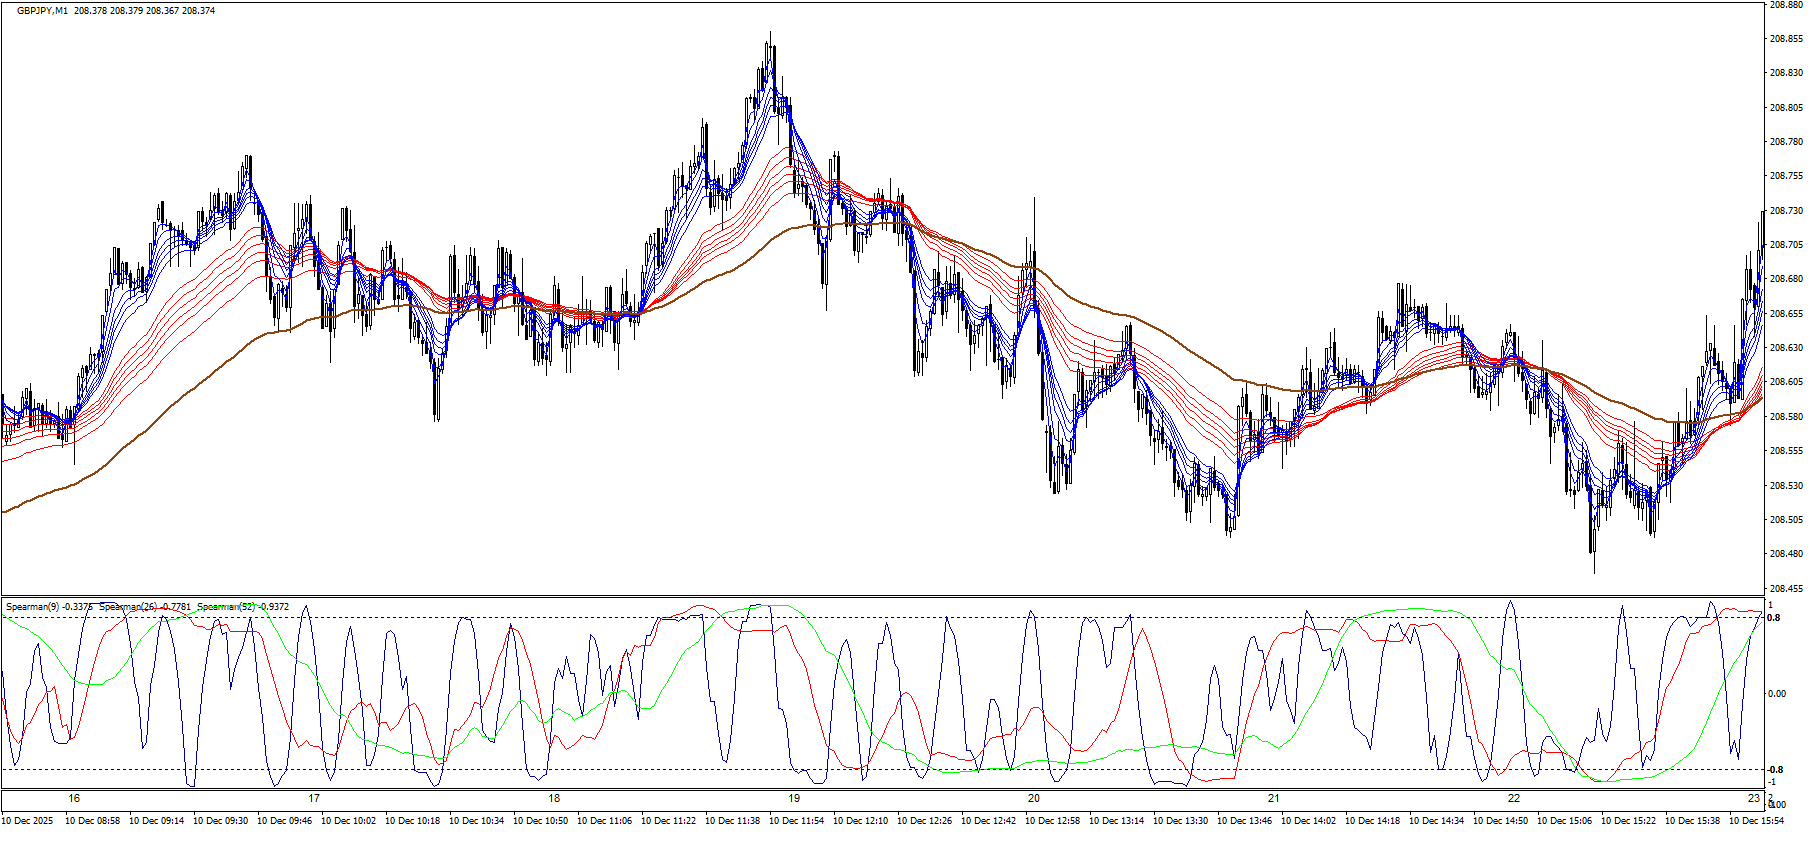Select hour marker 18 below indicator

[554, 798]
